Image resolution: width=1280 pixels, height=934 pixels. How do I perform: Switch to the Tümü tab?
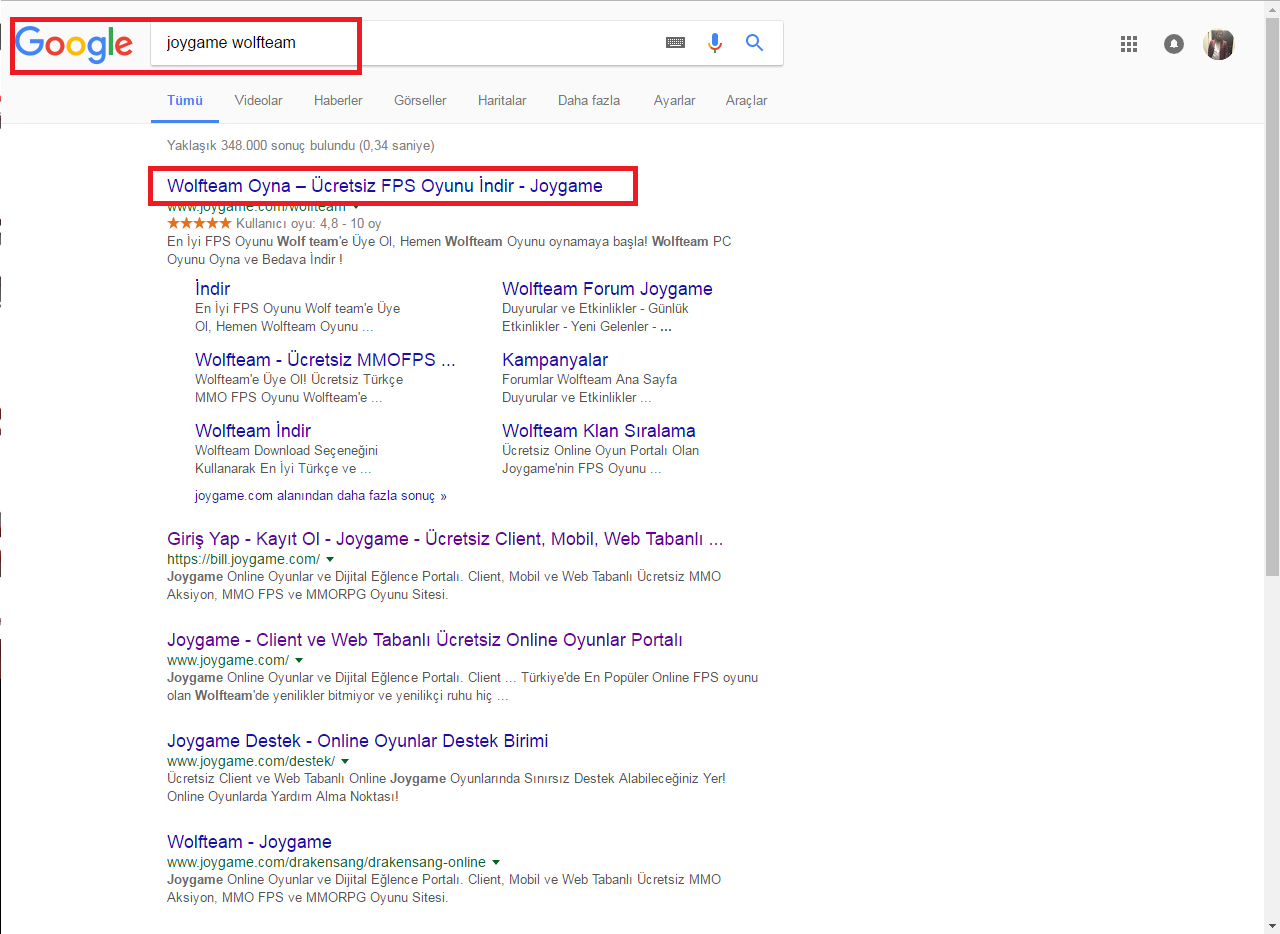(185, 100)
